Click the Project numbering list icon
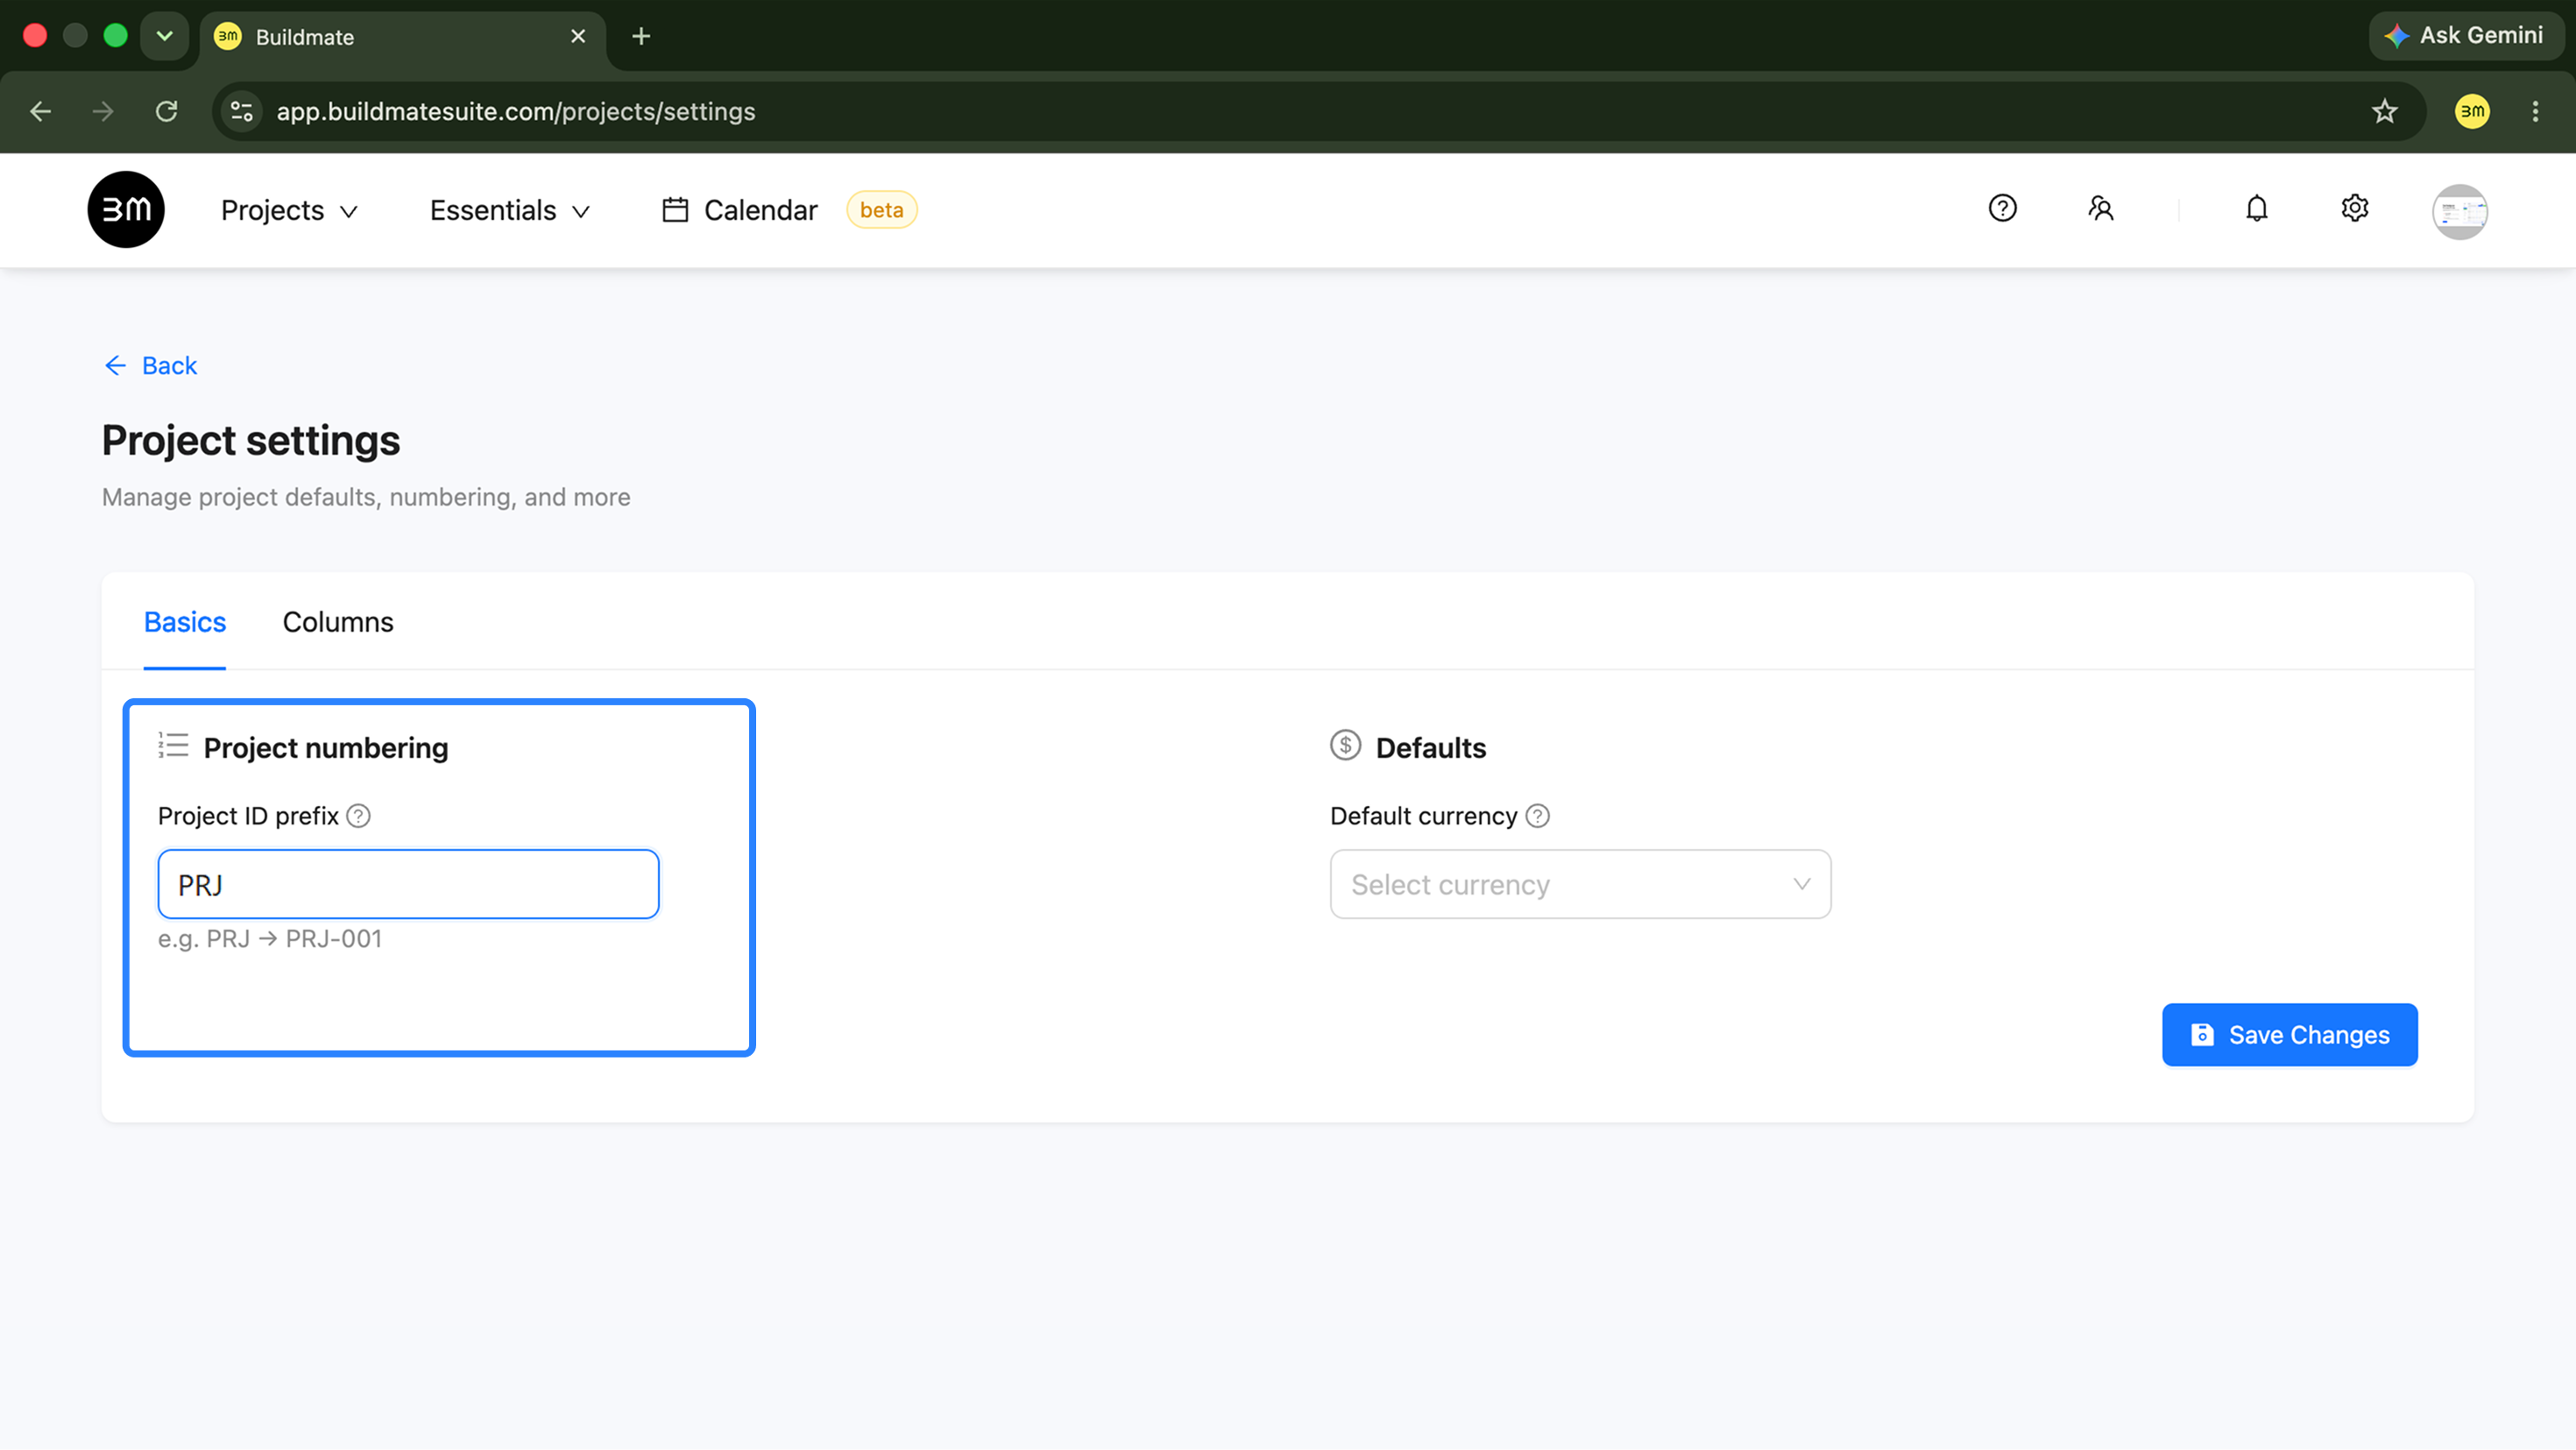Image resolution: width=2576 pixels, height=1450 pixels. click(x=173, y=746)
